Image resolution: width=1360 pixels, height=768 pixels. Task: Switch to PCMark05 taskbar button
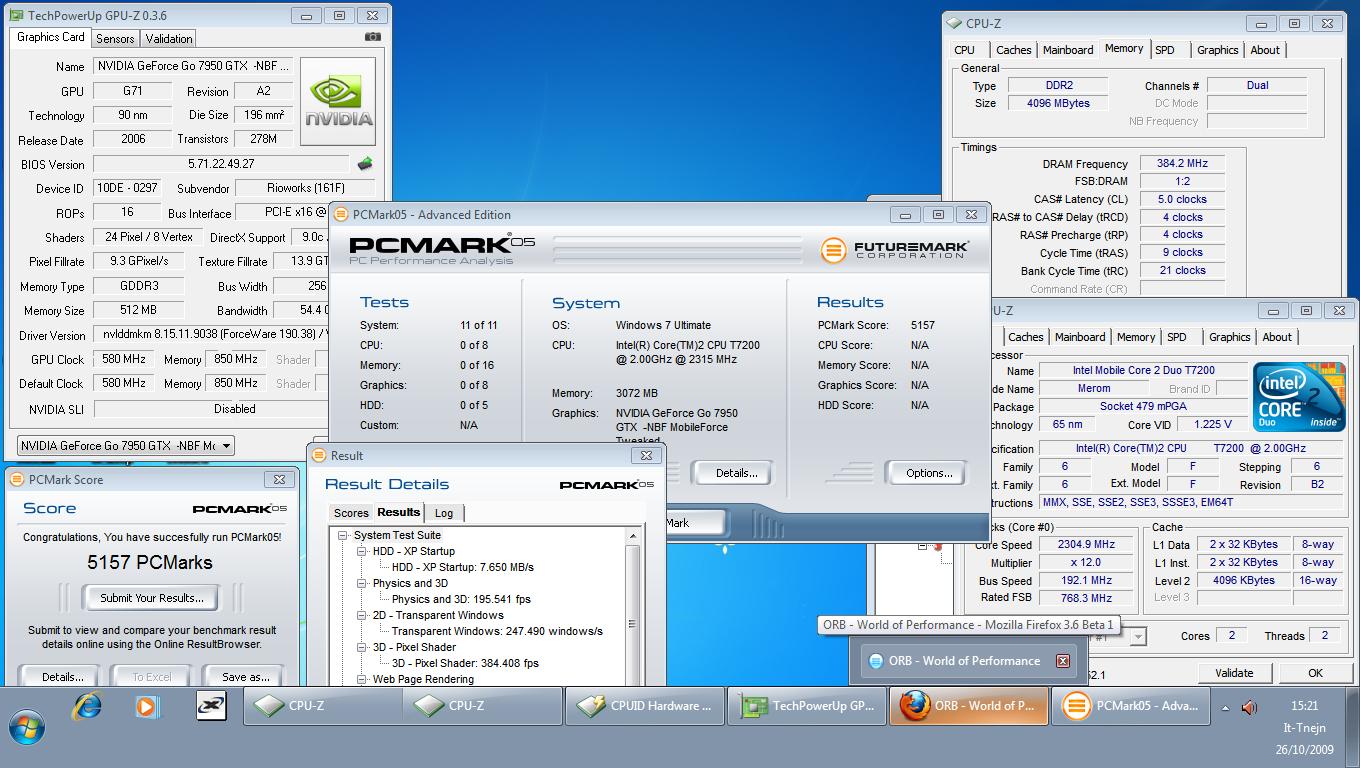[1131, 706]
